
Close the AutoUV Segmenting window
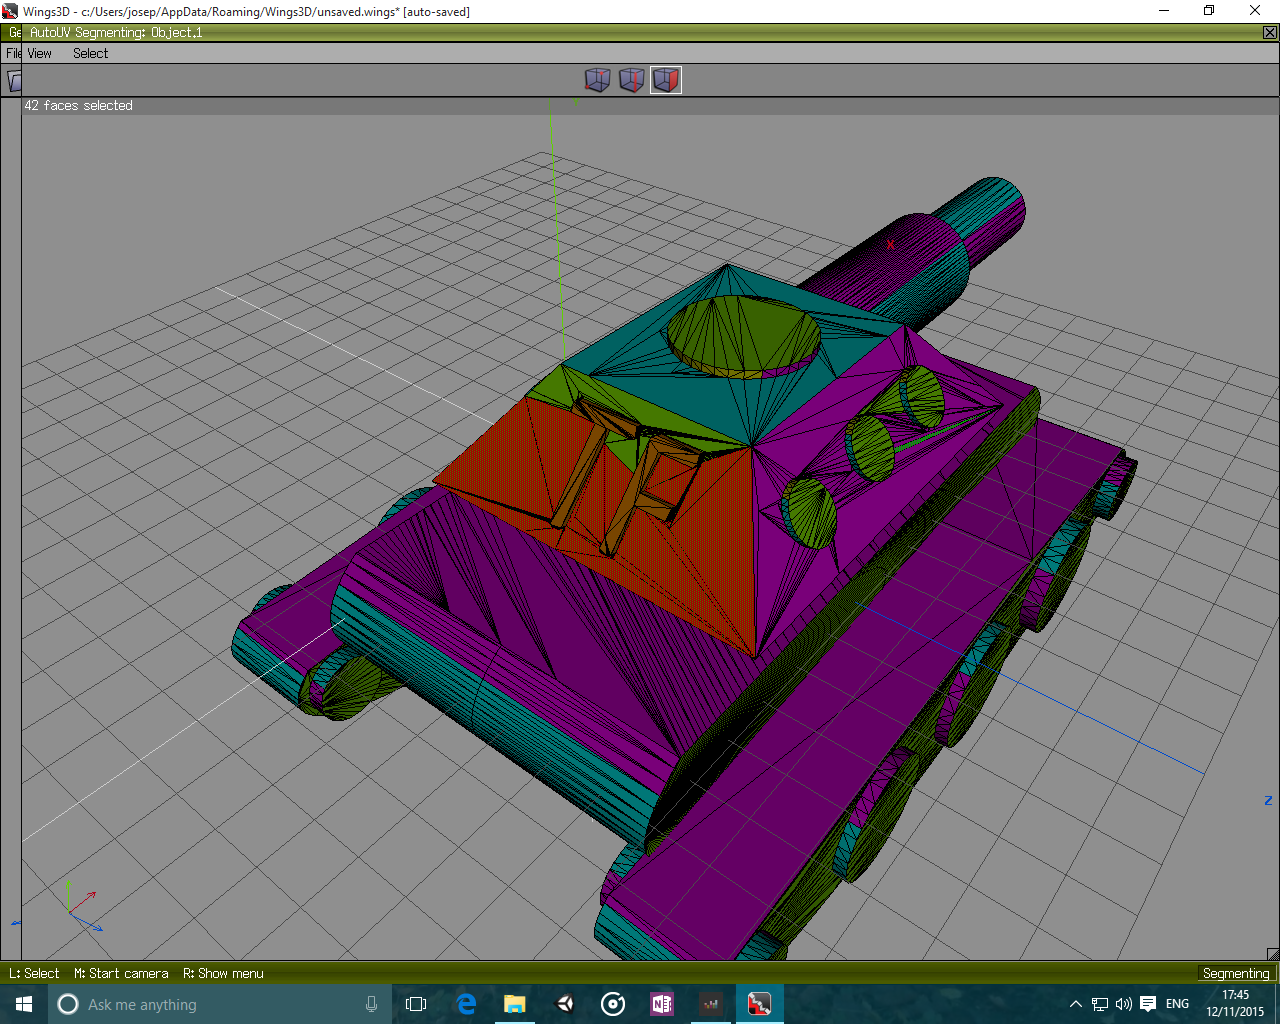coord(1270,32)
